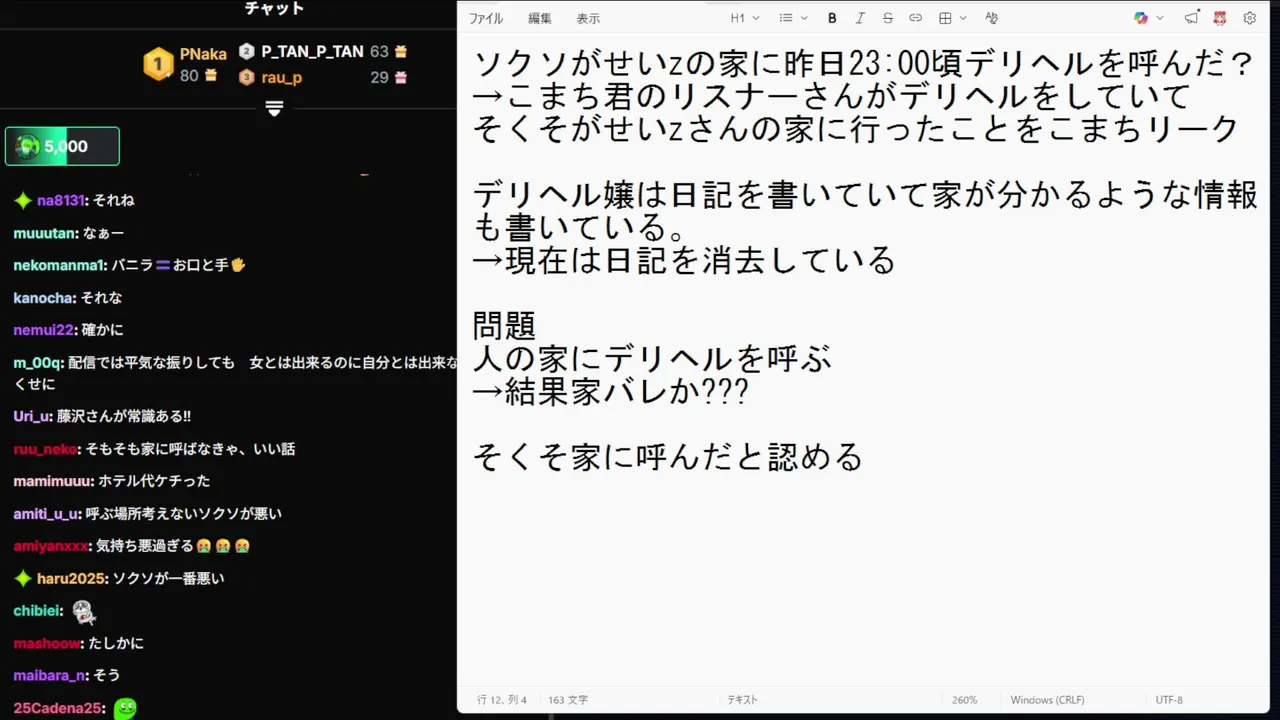This screenshot has height=720, width=1280.
Task: Expand the gift leaderboard chevron
Action: pos(275,107)
